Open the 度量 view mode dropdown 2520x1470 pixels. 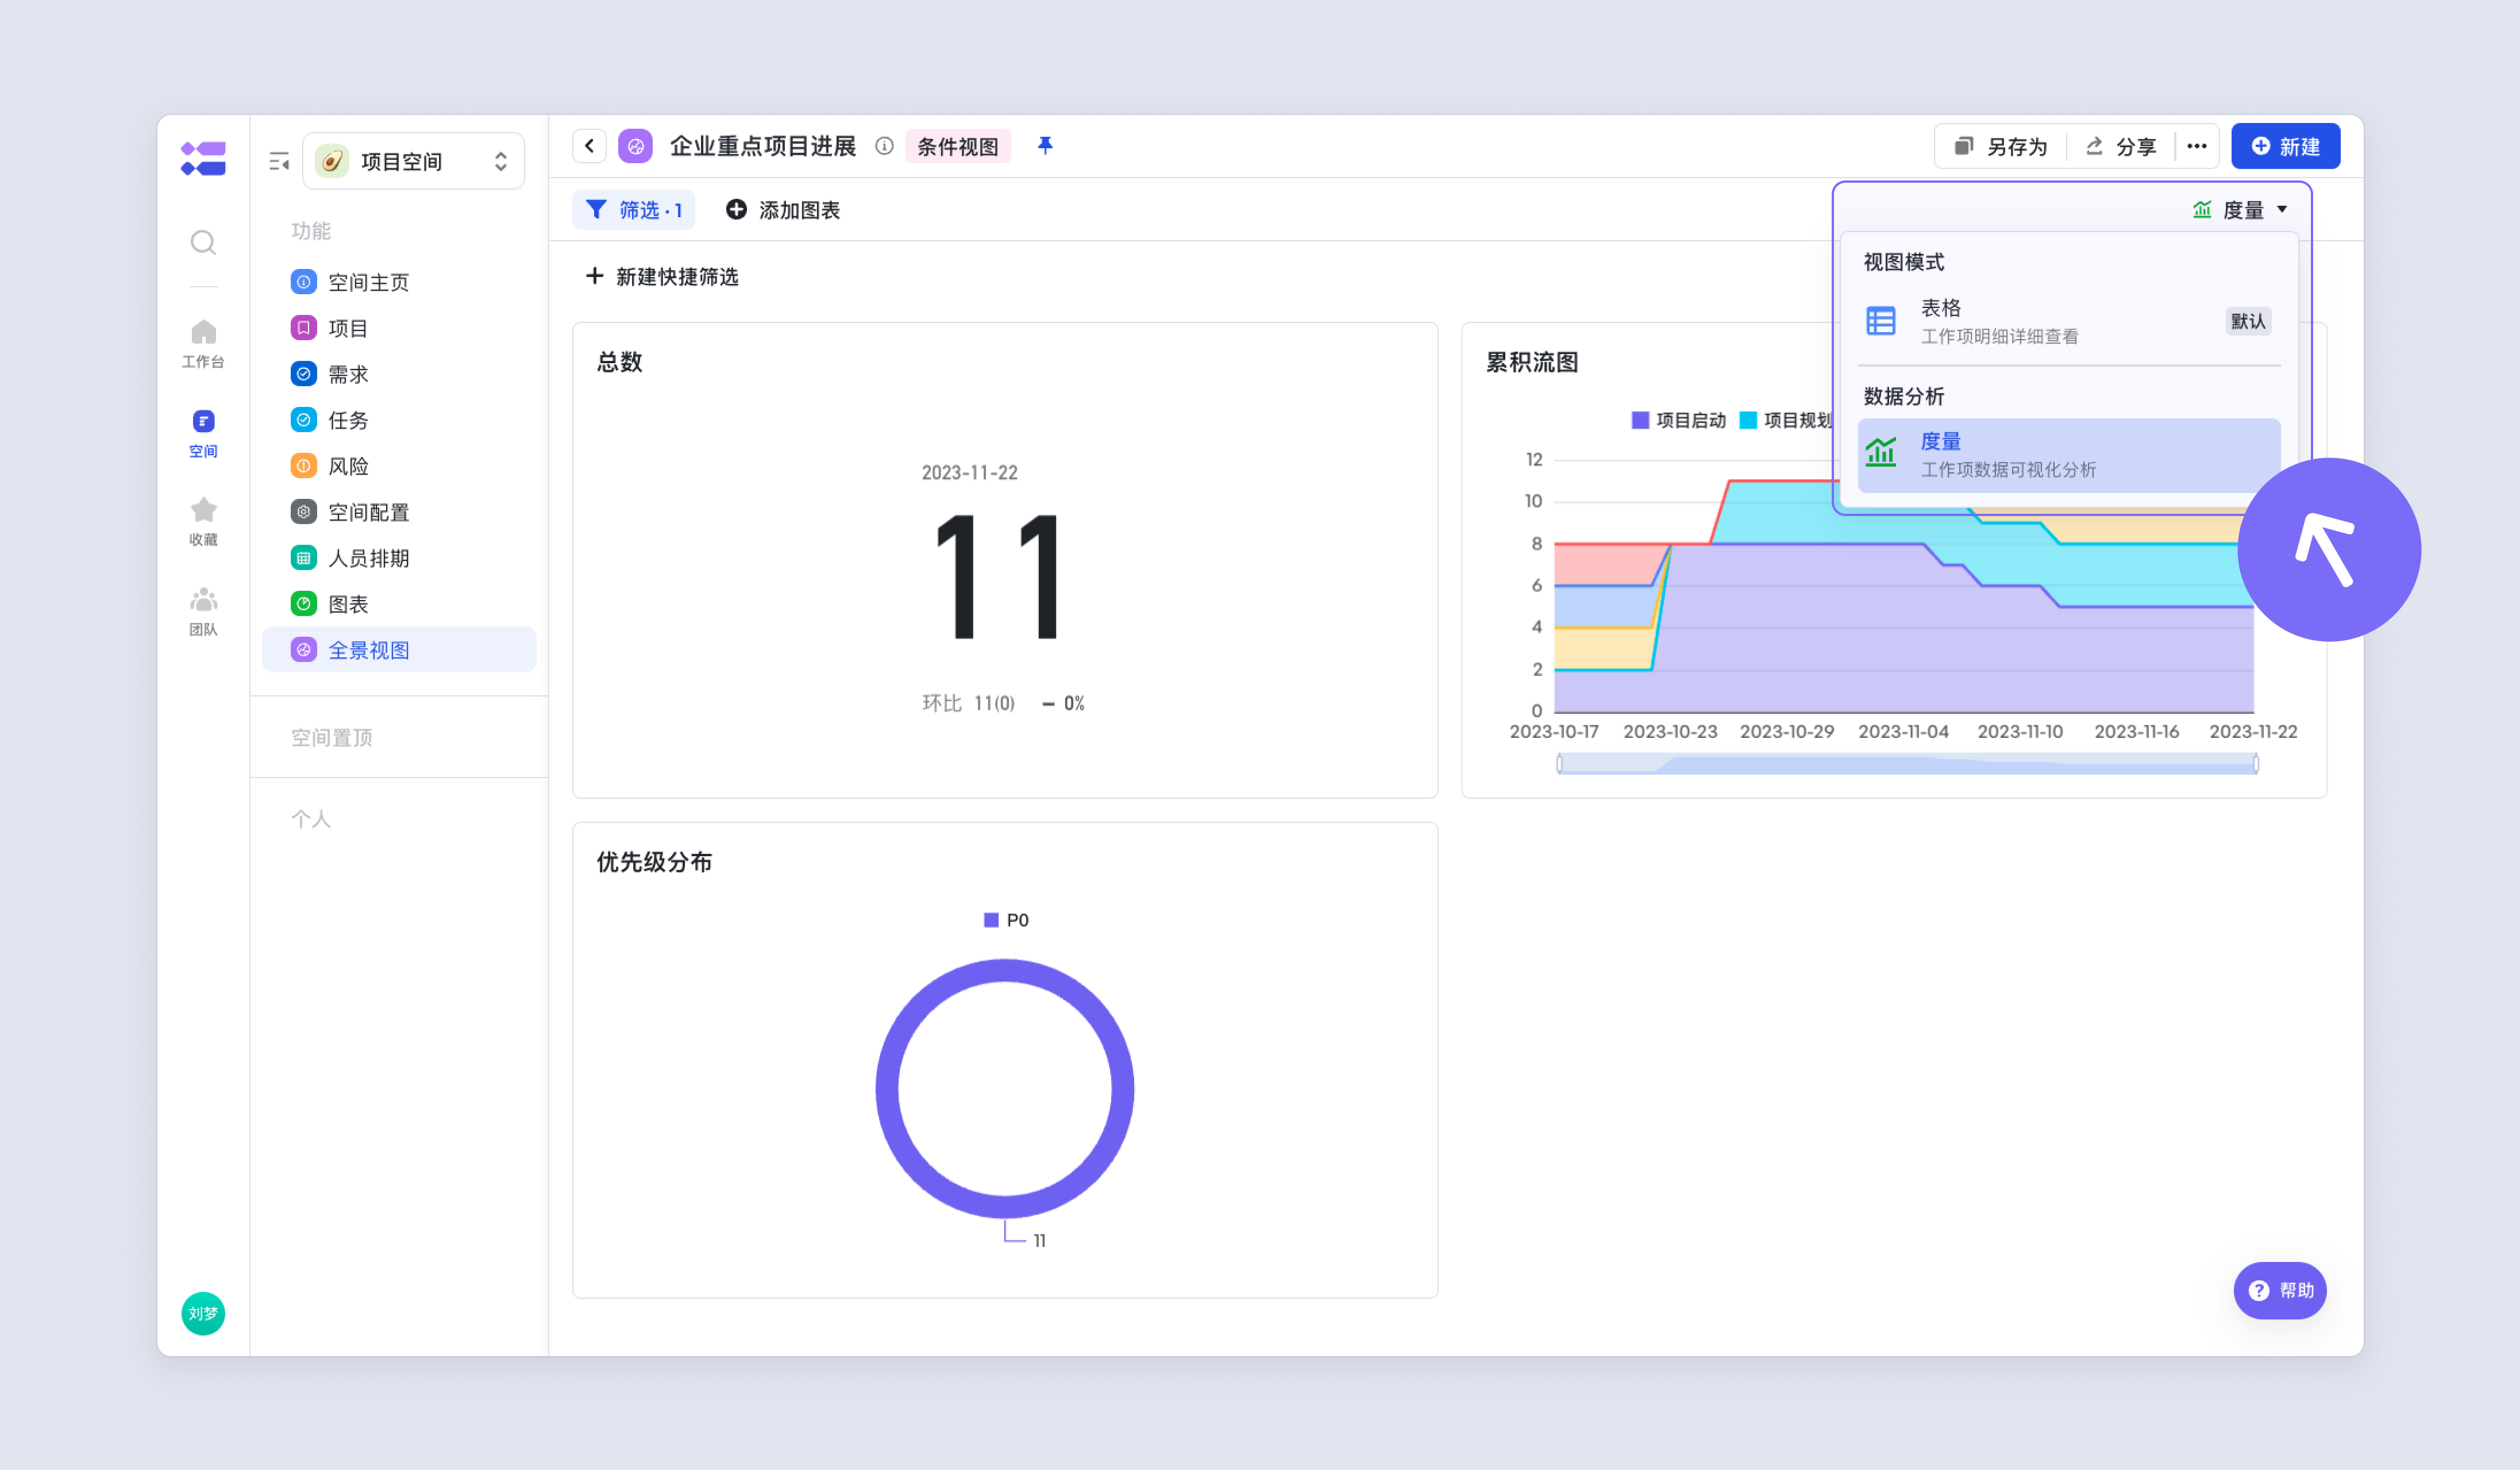(2240, 210)
